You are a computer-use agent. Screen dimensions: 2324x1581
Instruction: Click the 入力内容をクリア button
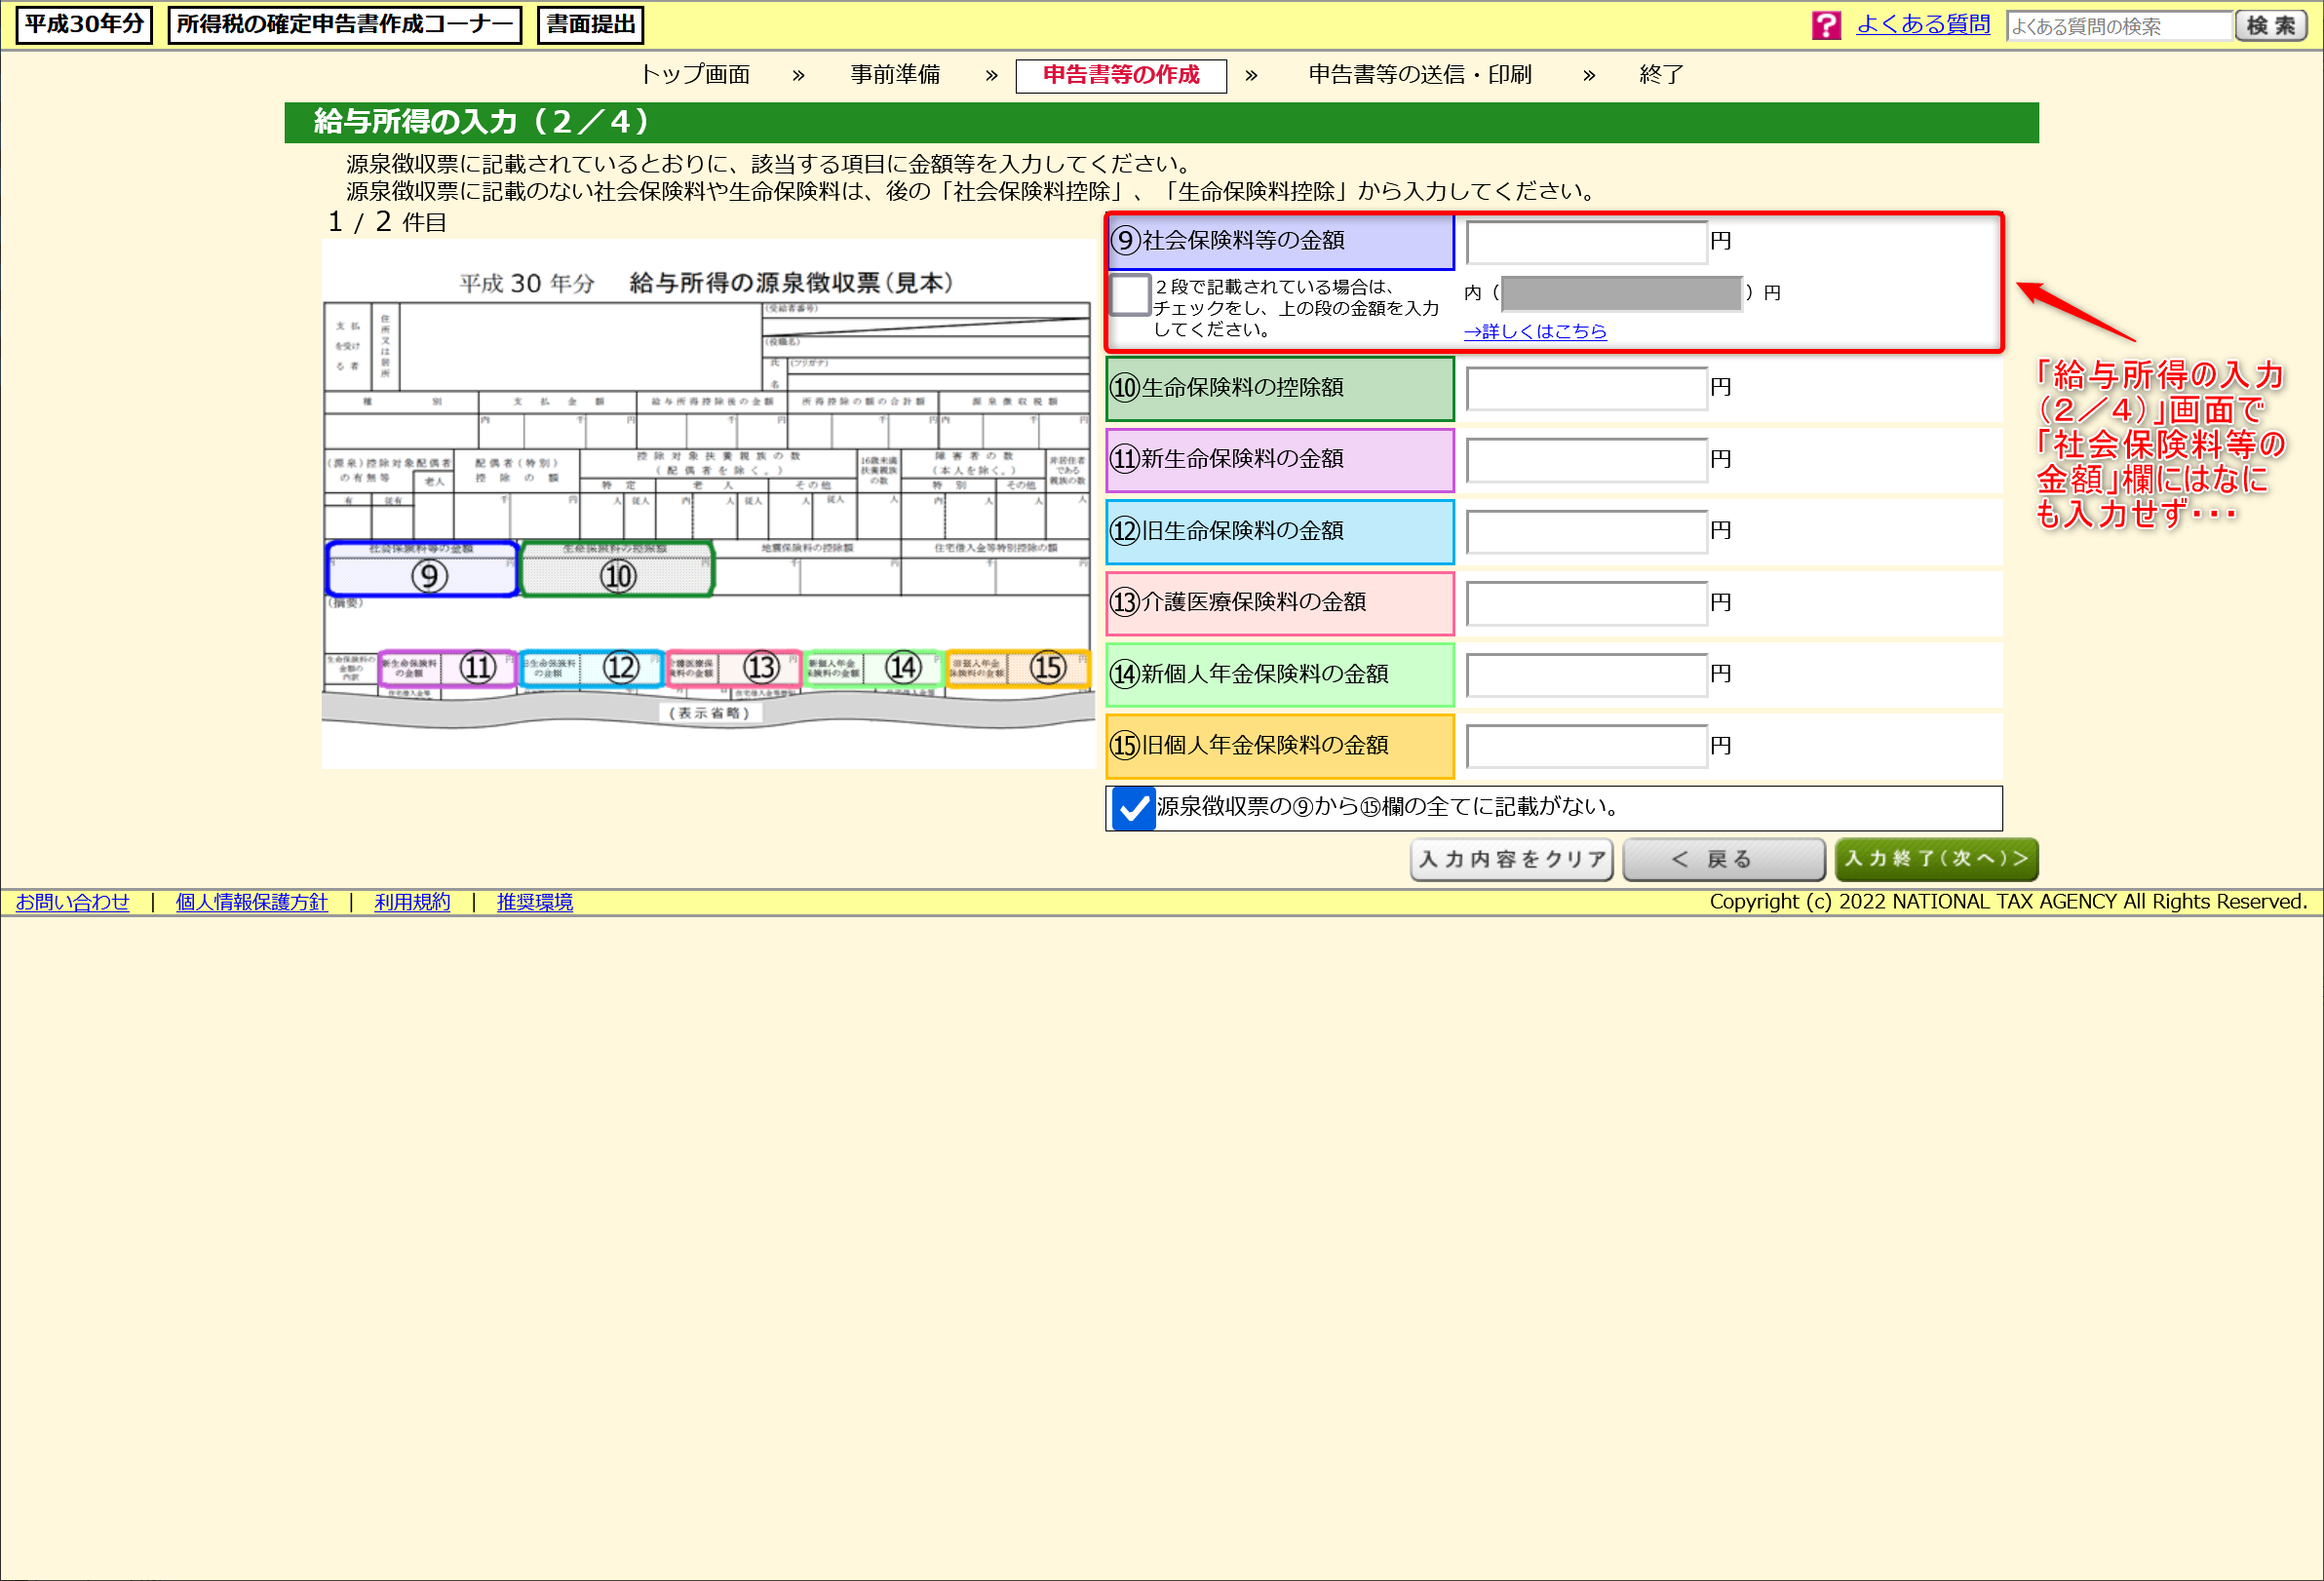(1511, 859)
